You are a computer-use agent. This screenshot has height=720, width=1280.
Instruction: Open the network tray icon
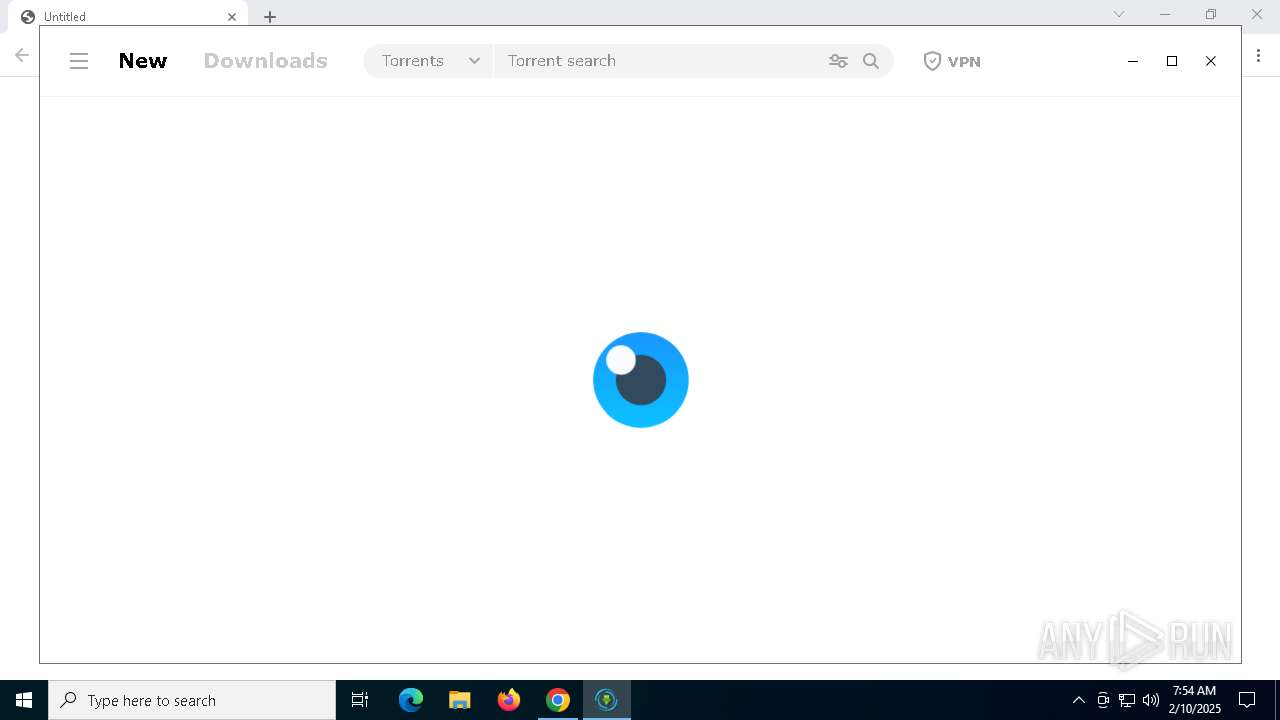pos(1127,700)
